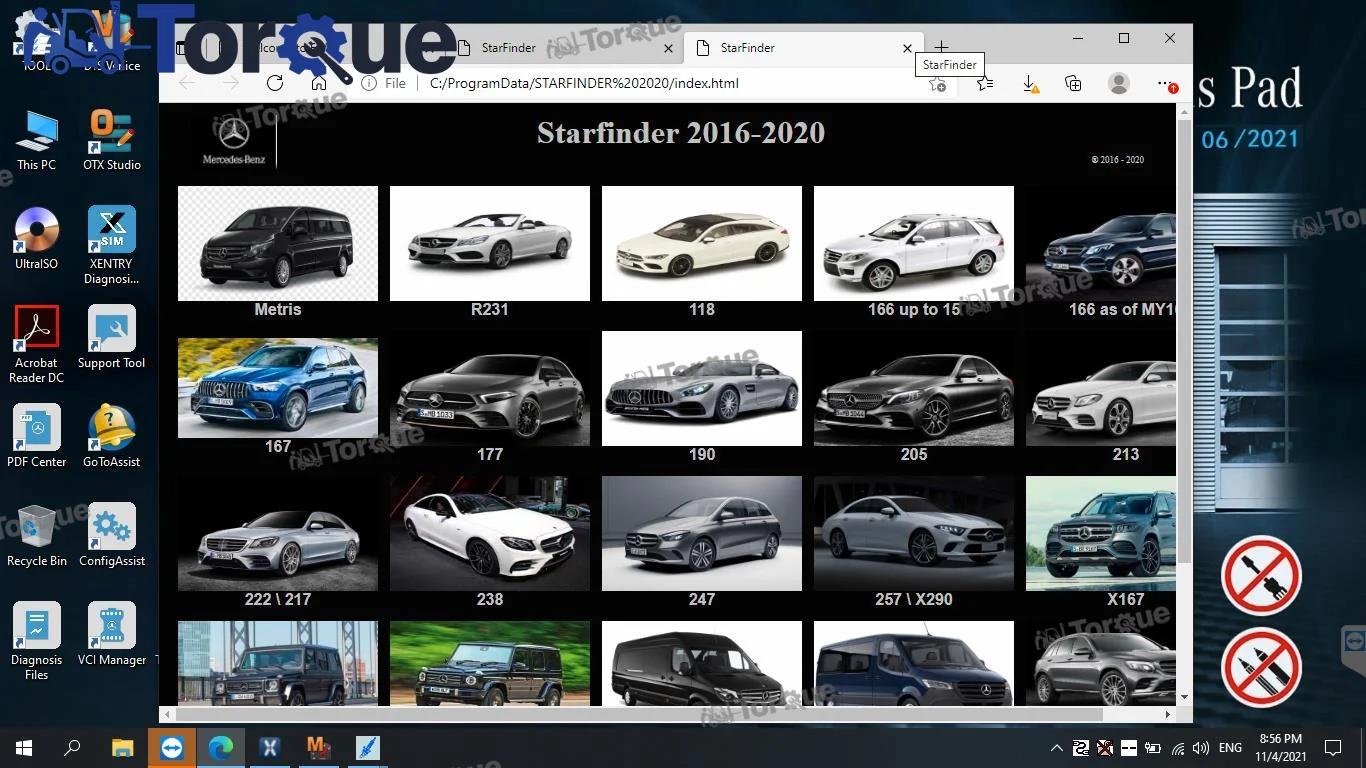1366x768 pixels.
Task: Select the blue 167 SUV thumbnail
Action: click(278, 388)
